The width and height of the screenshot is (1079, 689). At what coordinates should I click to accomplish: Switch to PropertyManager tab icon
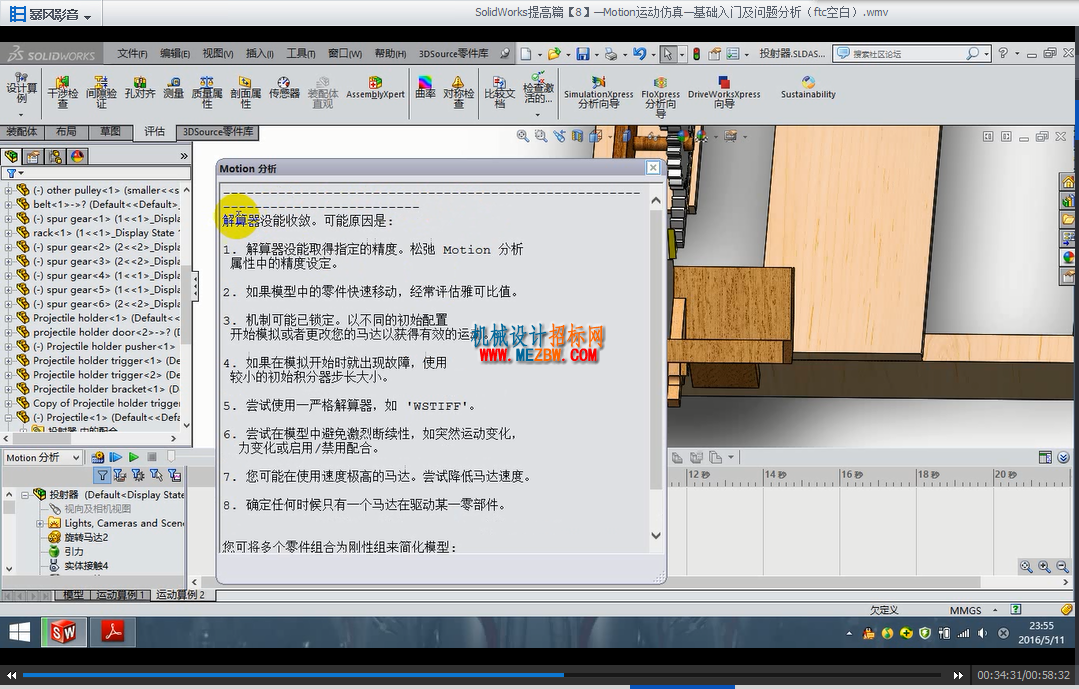33,156
